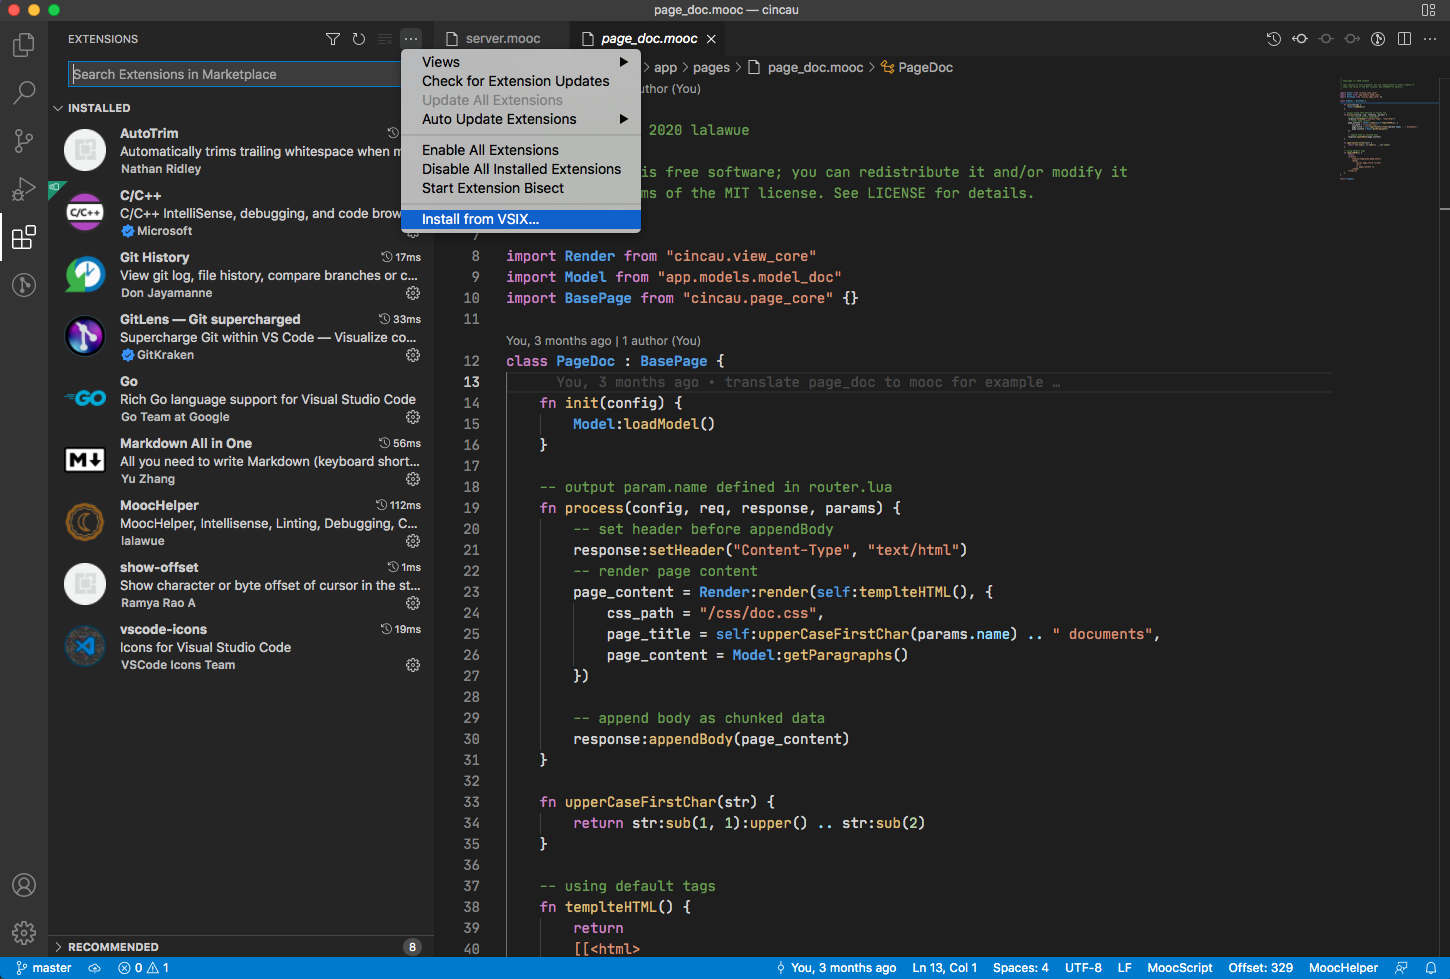Open Markdown All in One gear menu
The height and width of the screenshot is (979, 1450).
pyautogui.click(x=413, y=479)
